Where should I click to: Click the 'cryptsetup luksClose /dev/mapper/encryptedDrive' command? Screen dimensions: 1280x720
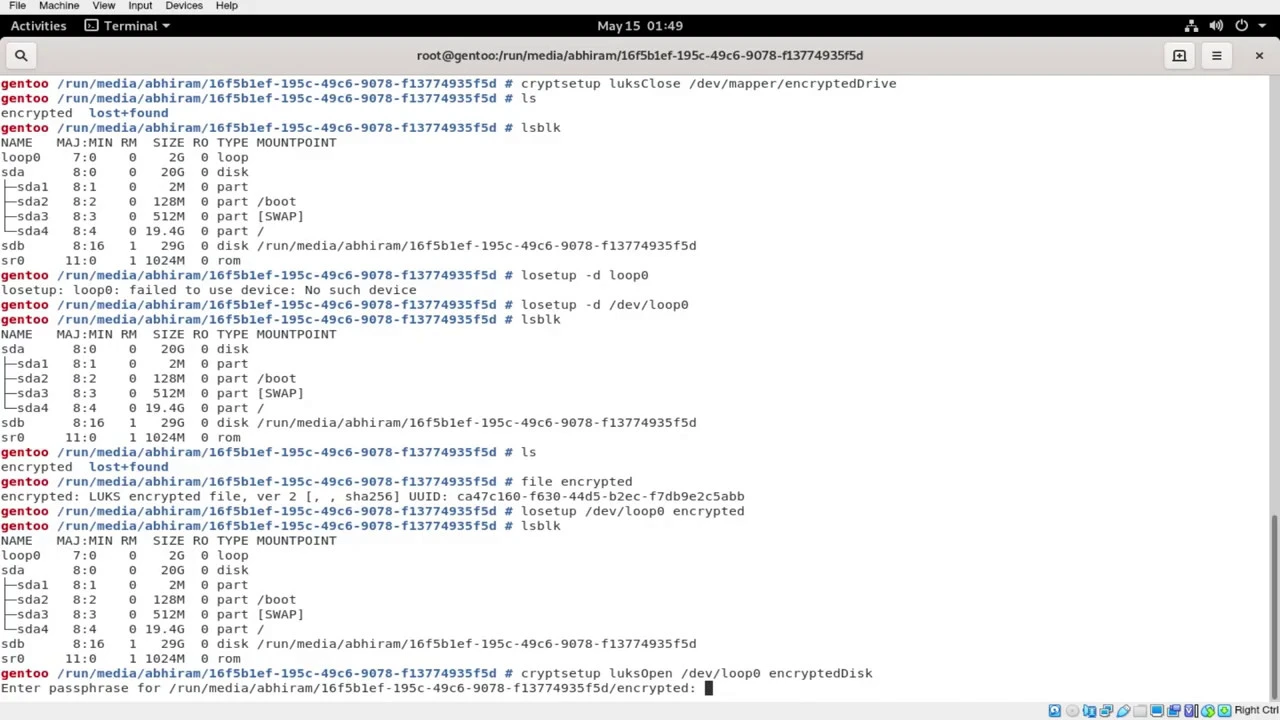[708, 83]
